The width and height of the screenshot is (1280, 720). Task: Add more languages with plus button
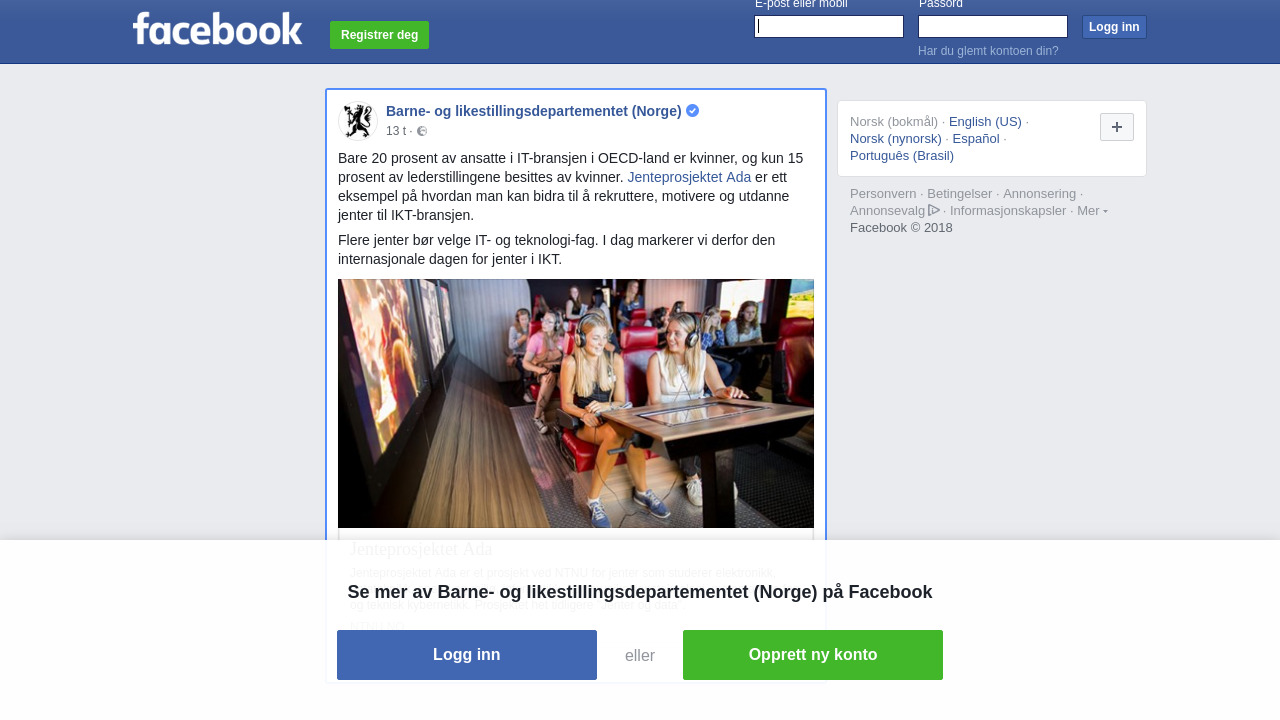pyautogui.click(x=1117, y=127)
